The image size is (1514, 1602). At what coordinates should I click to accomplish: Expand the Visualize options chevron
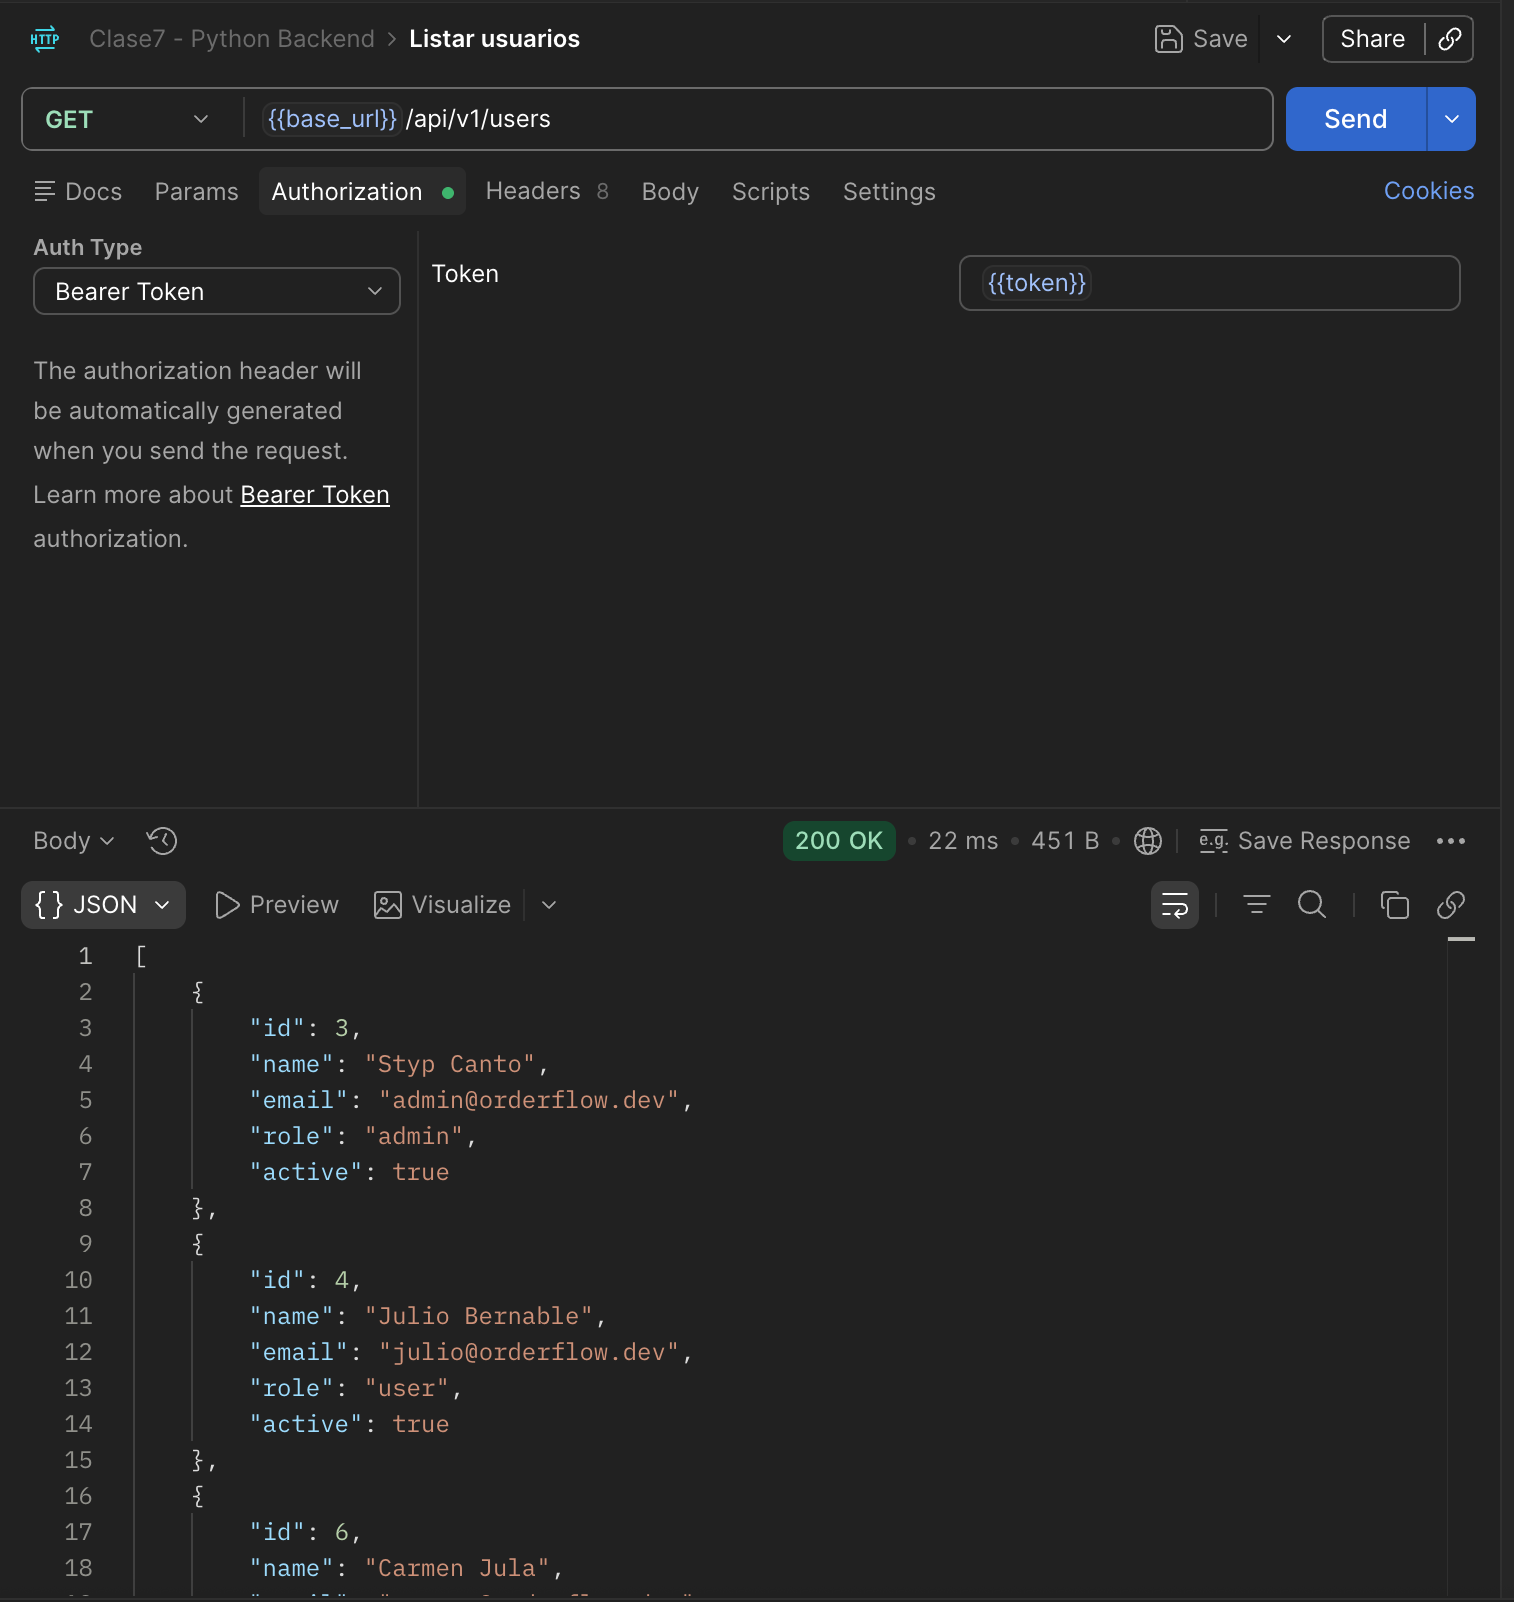click(x=549, y=905)
